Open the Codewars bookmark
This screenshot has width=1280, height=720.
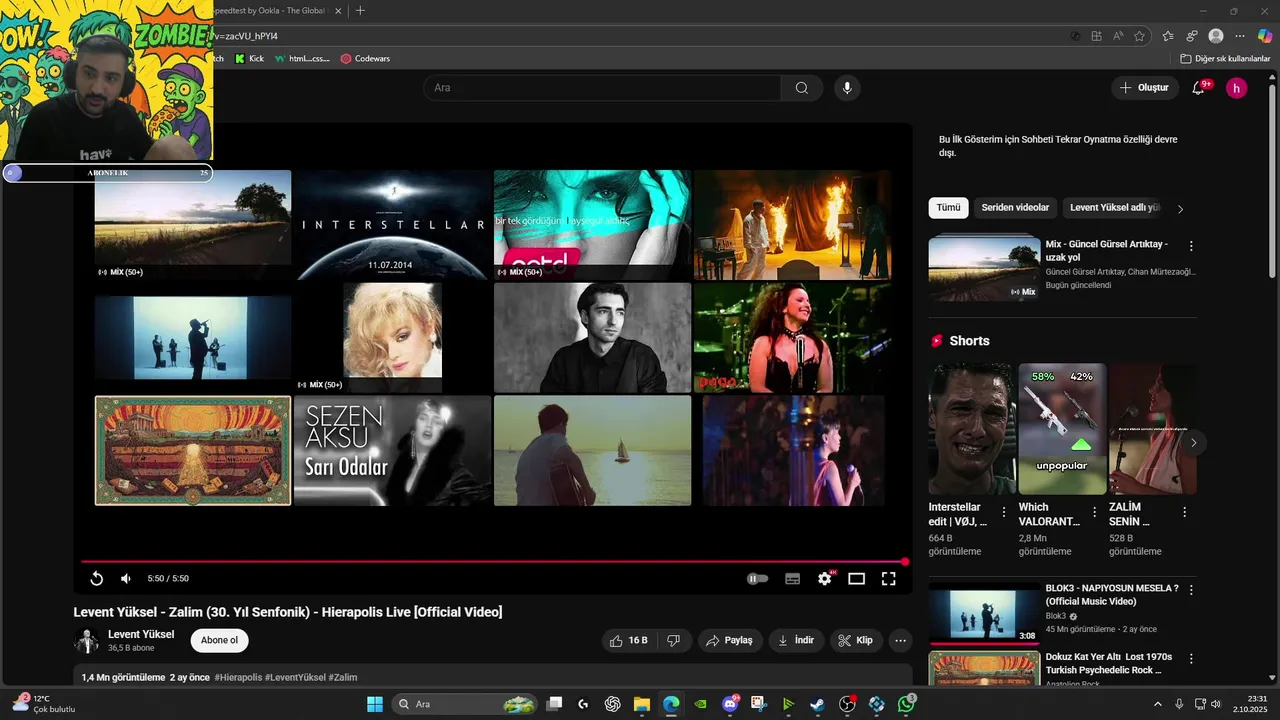click(365, 59)
